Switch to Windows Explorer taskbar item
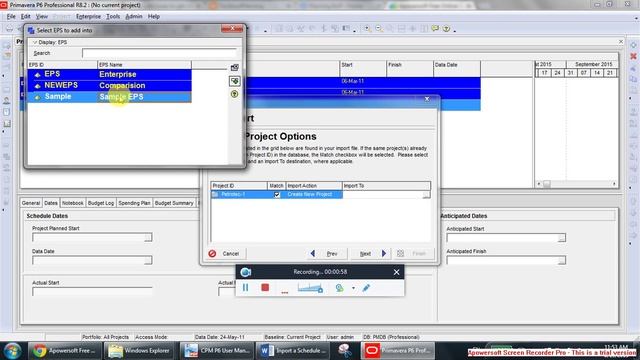The height and width of the screenshot is (360, 640). pos(140,351)
